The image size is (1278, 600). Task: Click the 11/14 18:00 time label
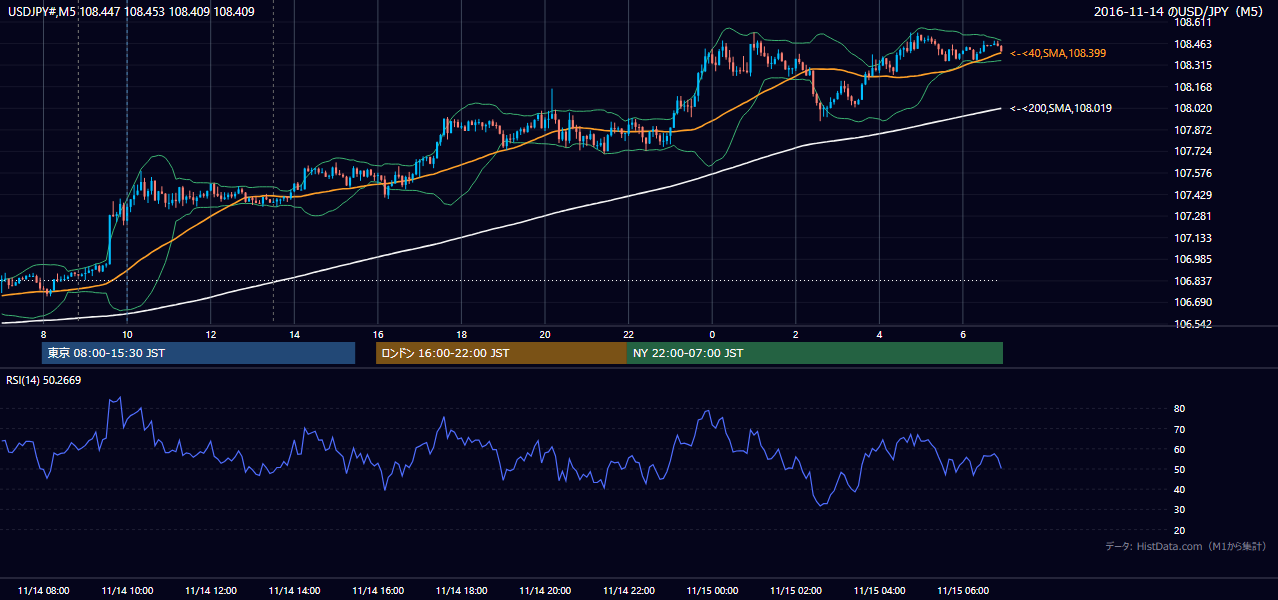point(461,591)
